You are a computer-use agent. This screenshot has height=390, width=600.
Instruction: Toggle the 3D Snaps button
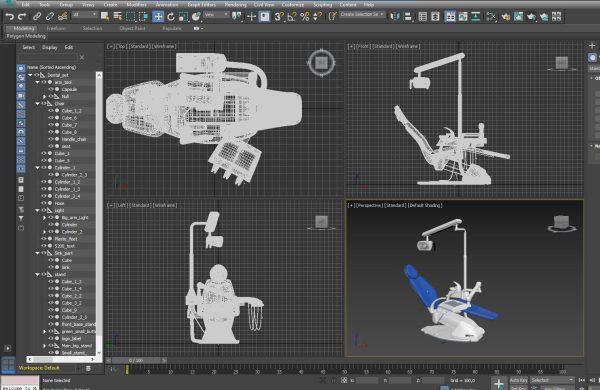pyautogui.click(x=279, y=16)
